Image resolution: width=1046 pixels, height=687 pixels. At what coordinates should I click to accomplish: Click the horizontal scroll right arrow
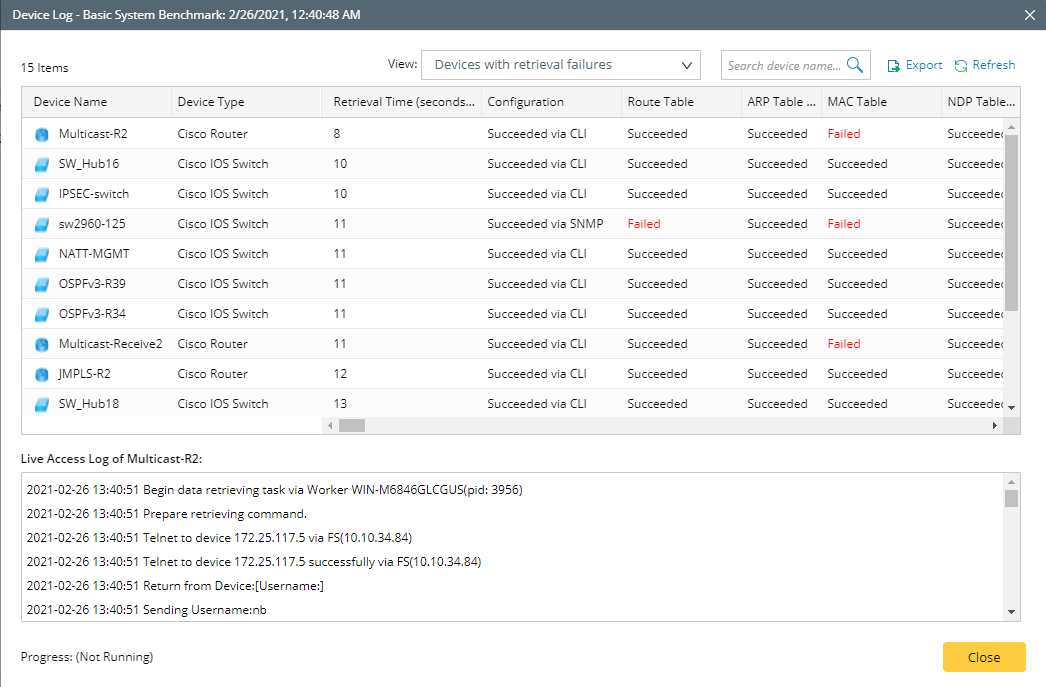point(995,426)
